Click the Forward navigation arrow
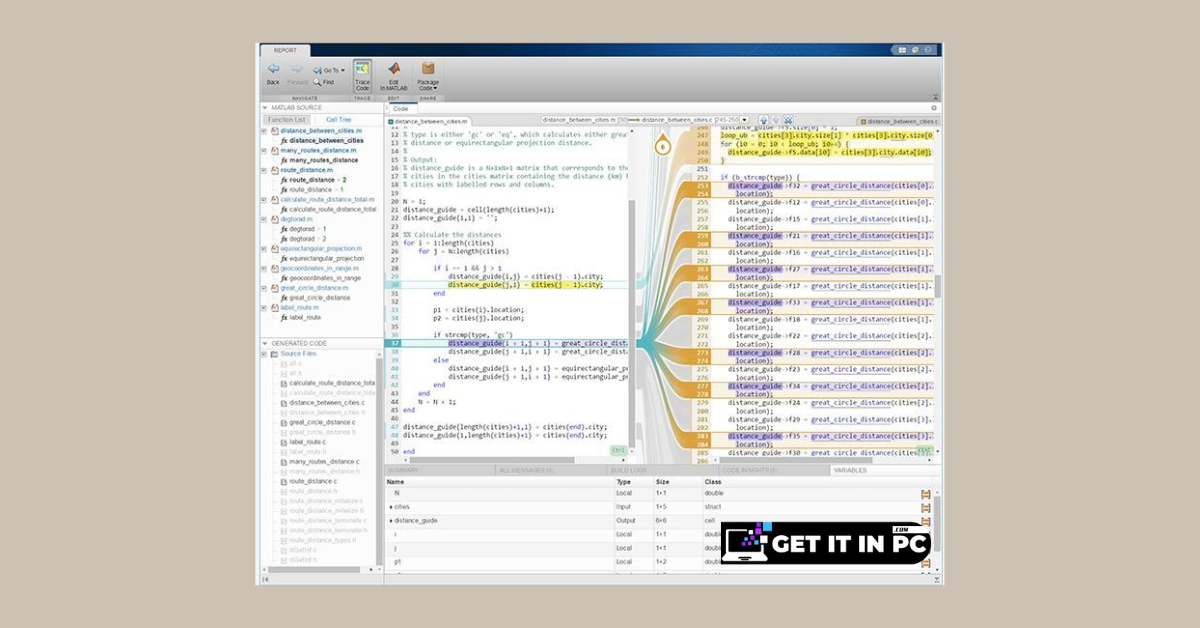Viewport: 1200px width, 628px height. [x=297, y=70]
